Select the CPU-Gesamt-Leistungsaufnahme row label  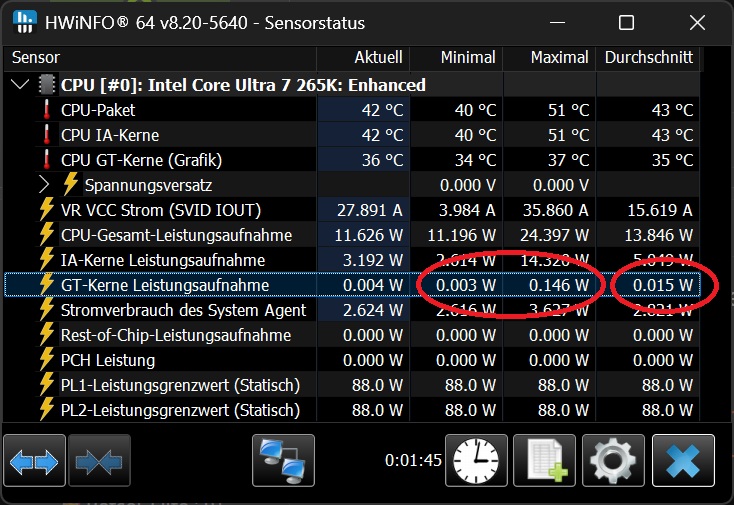176,235
